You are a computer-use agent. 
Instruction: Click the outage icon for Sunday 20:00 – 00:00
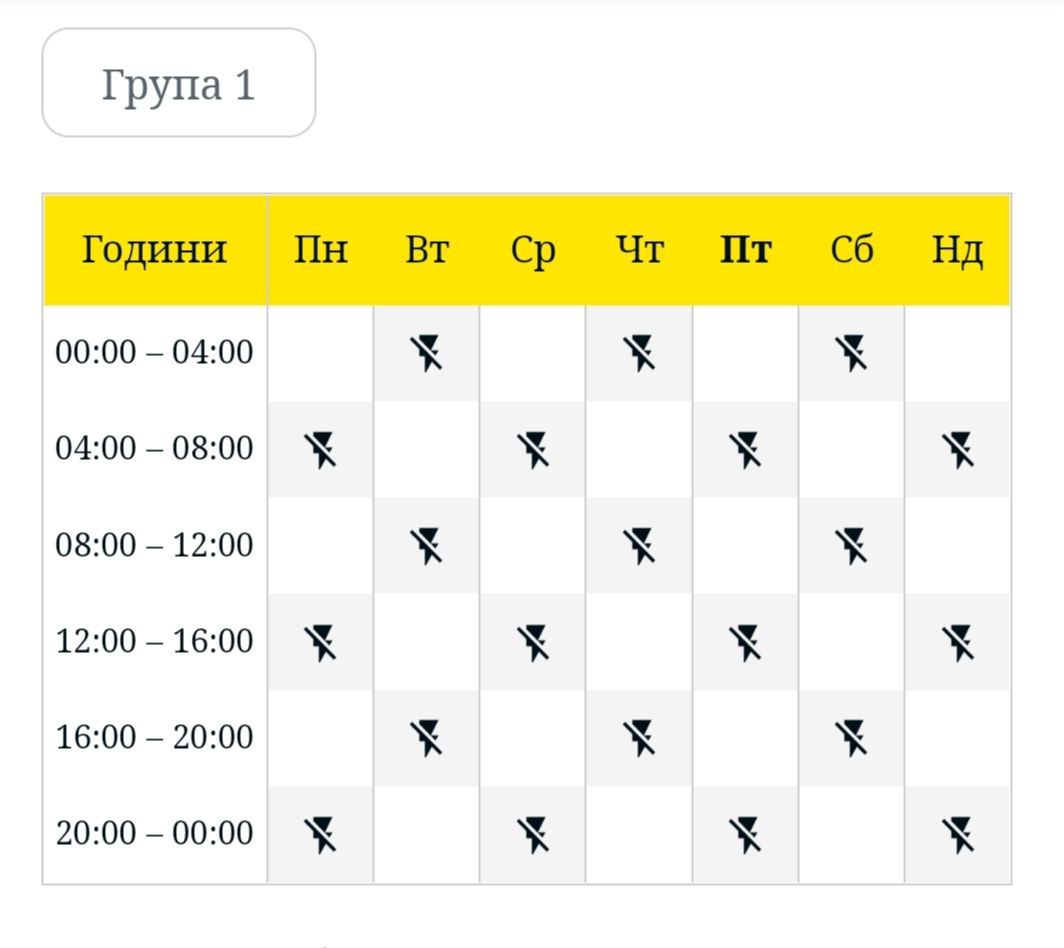pos(958,834)
